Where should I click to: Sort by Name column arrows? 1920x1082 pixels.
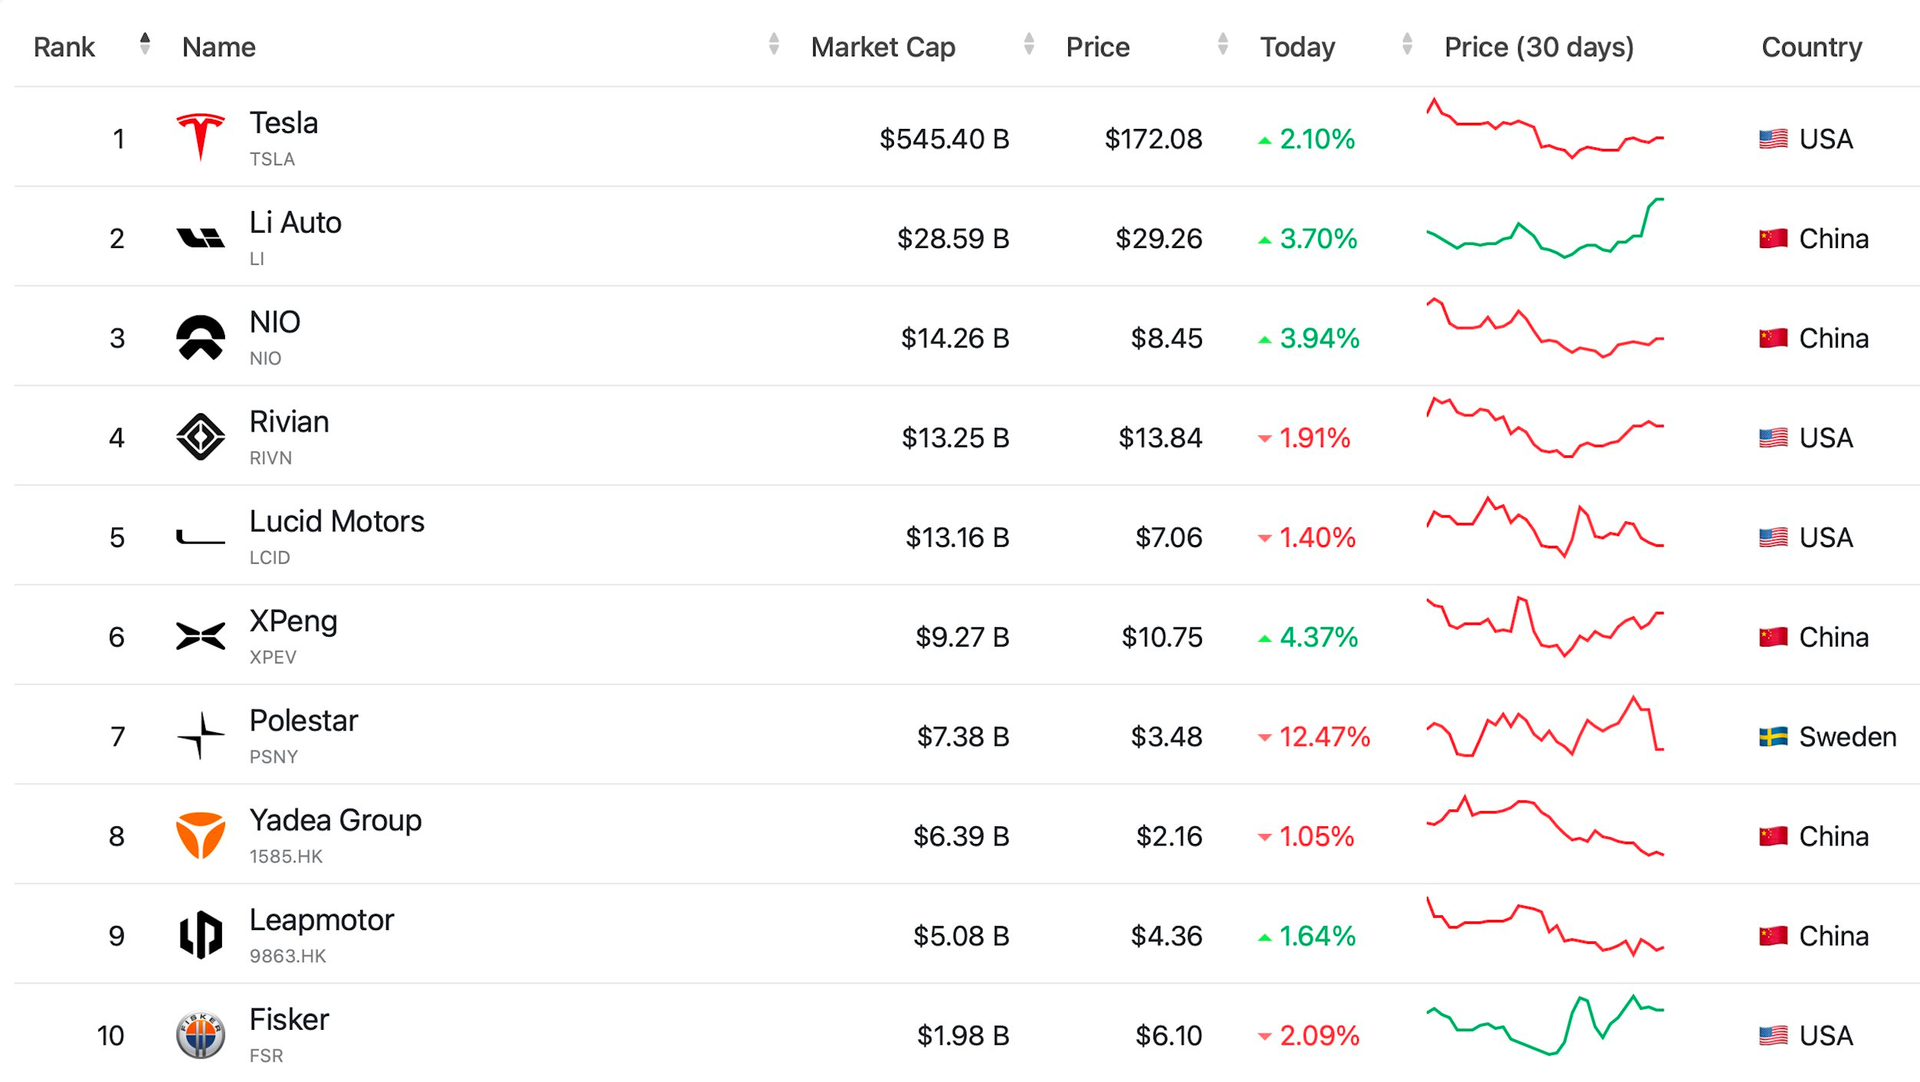(774, 44)
